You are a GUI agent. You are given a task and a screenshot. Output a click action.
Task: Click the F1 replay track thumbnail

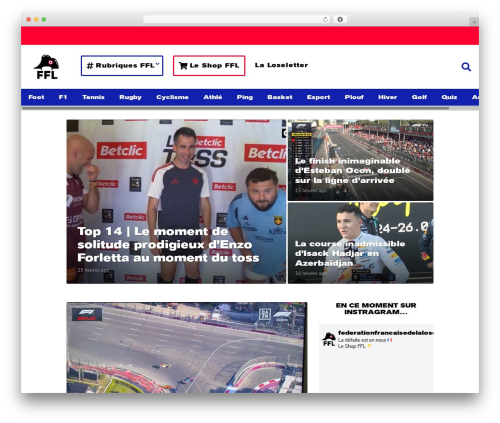coord(187,347)
